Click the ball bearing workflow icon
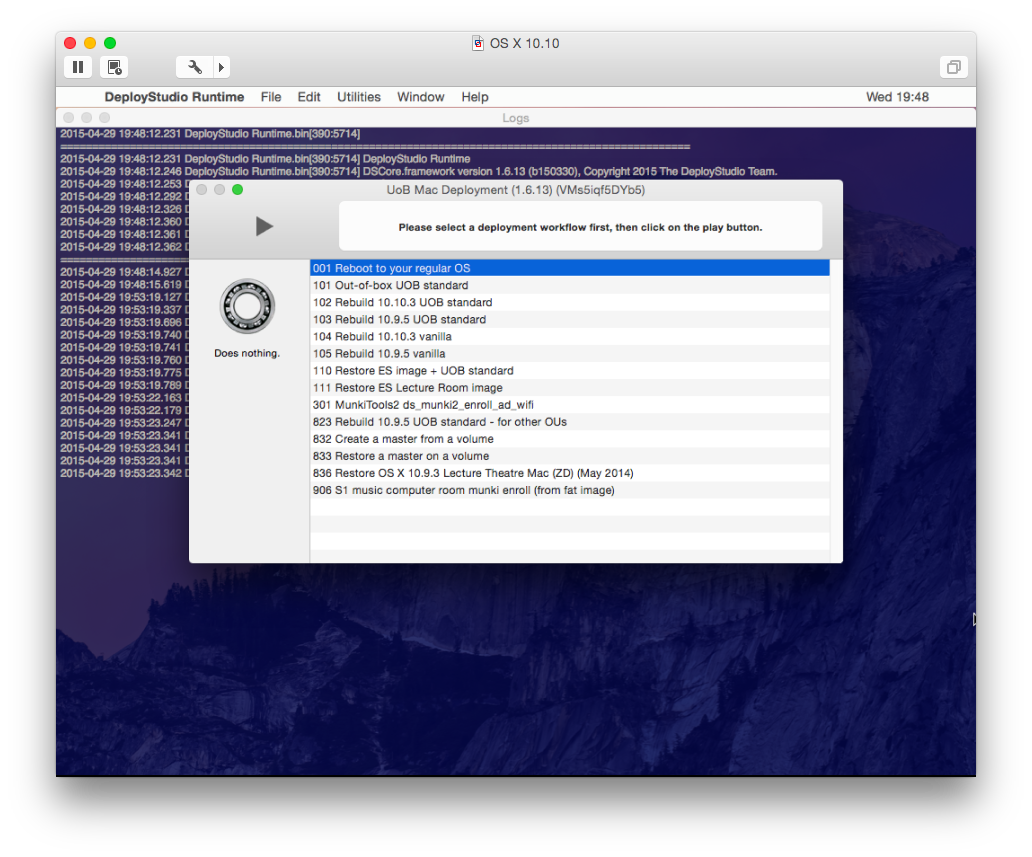Viewport: 1032px width, 857px height. tap(247, 307)
